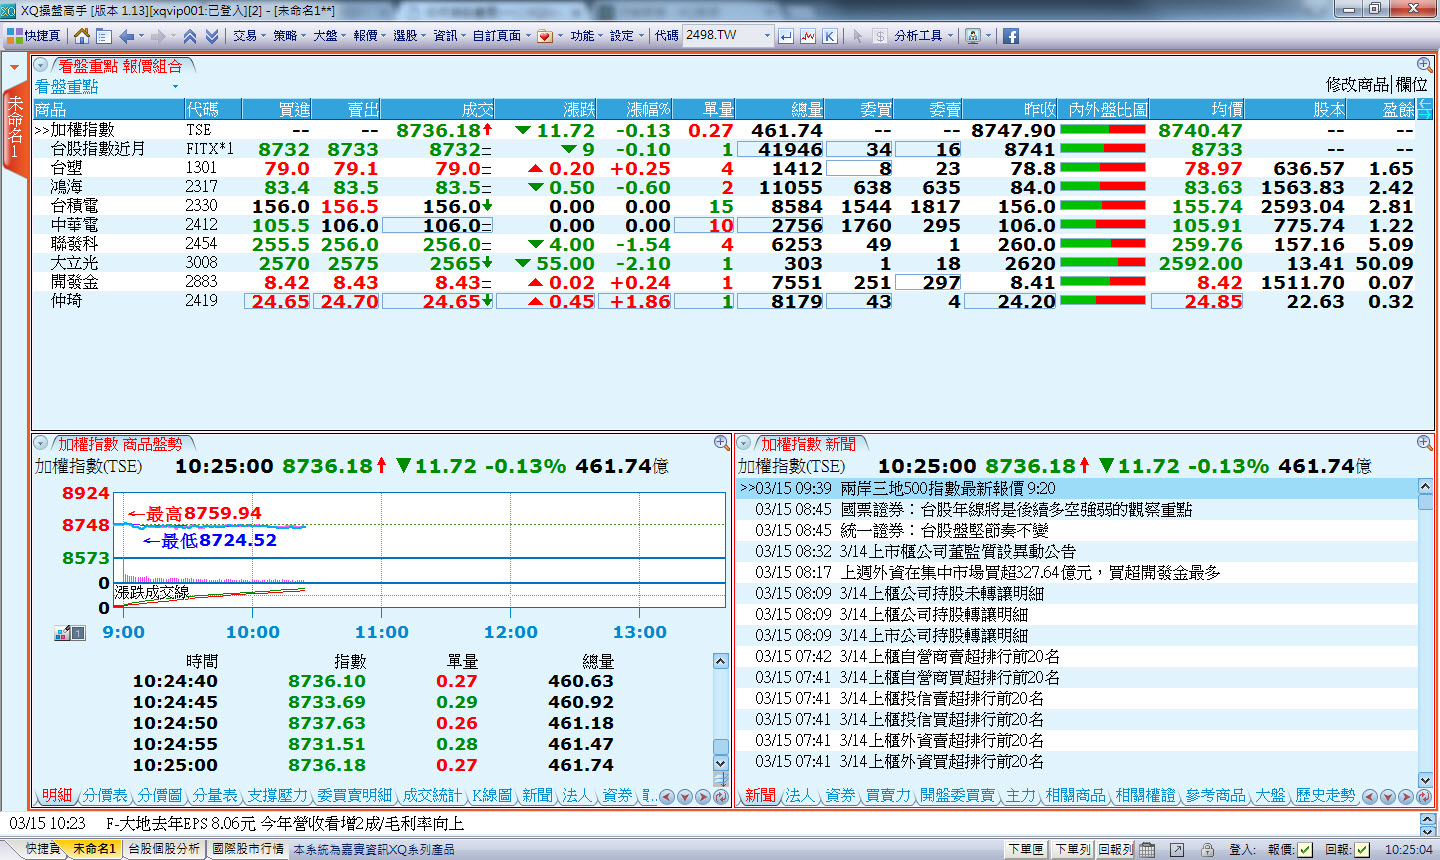Switch to the 台股個股分析 bottom tab
1440x860 pixels.
[x=165, y=849]
